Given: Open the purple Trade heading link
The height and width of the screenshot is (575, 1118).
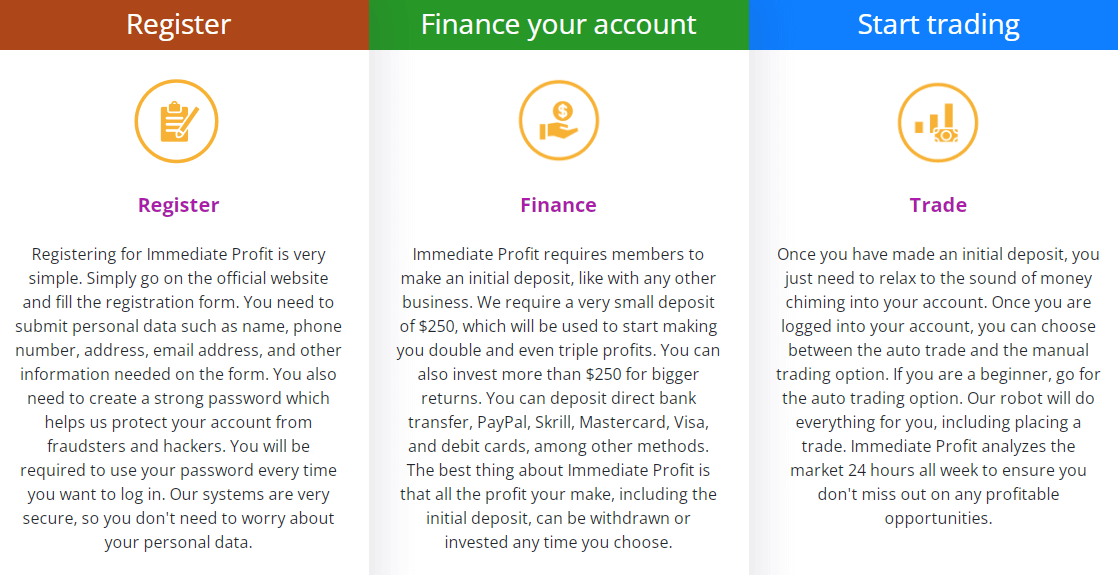Looking at the screenshot, I should click(x=938, y=205).
